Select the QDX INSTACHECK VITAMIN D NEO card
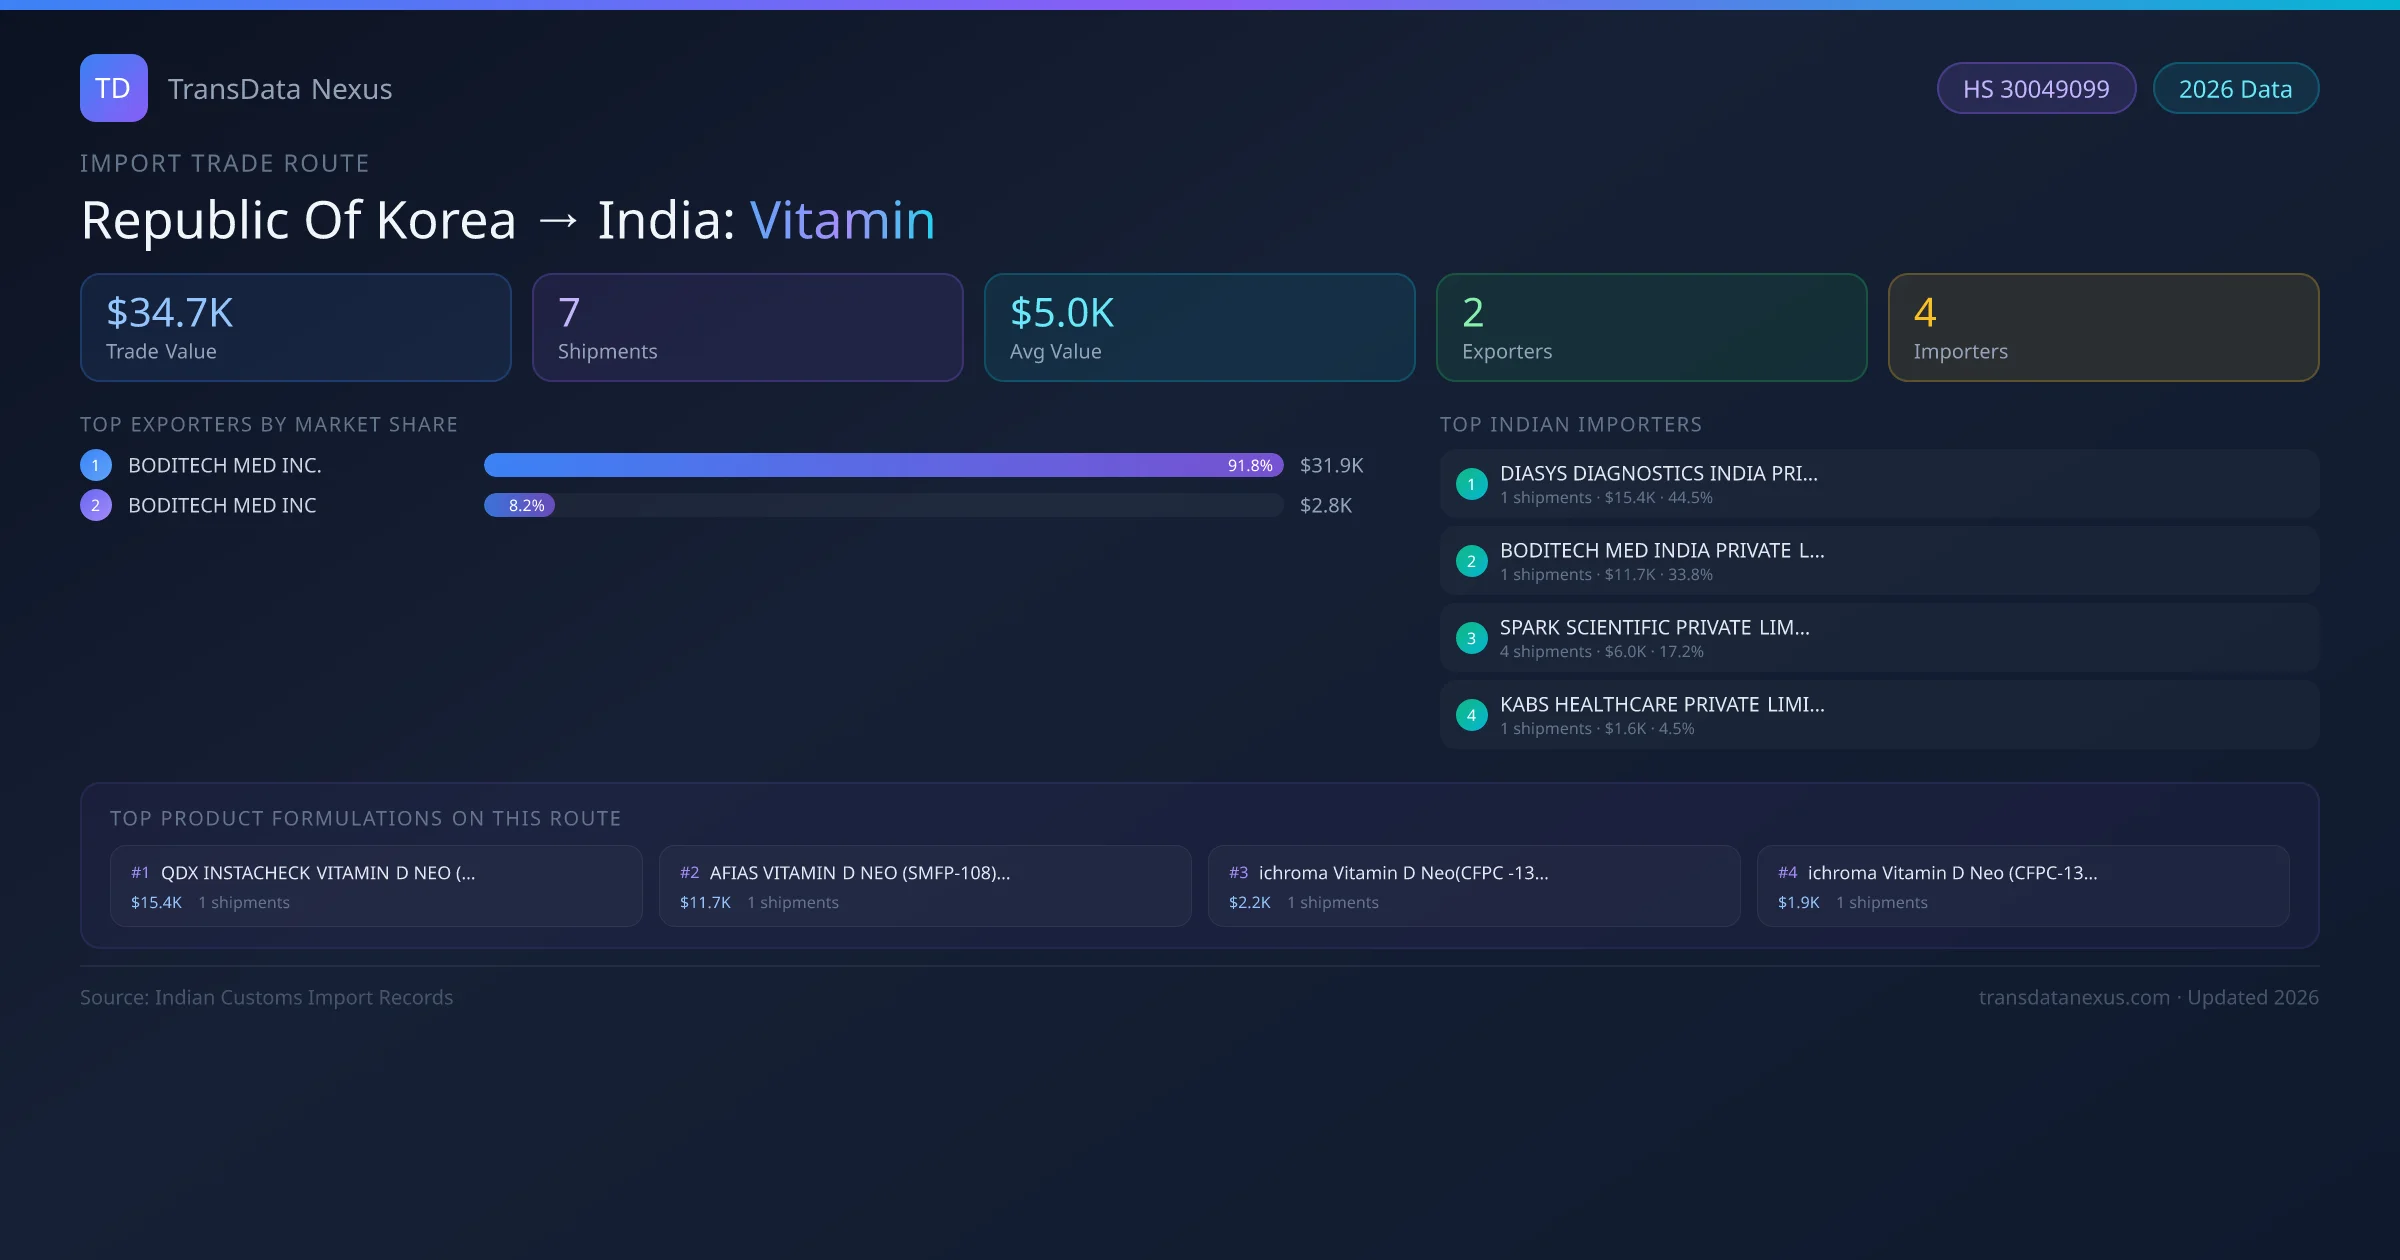This screenshot has width=2400, height=1260. coord(377,886)
